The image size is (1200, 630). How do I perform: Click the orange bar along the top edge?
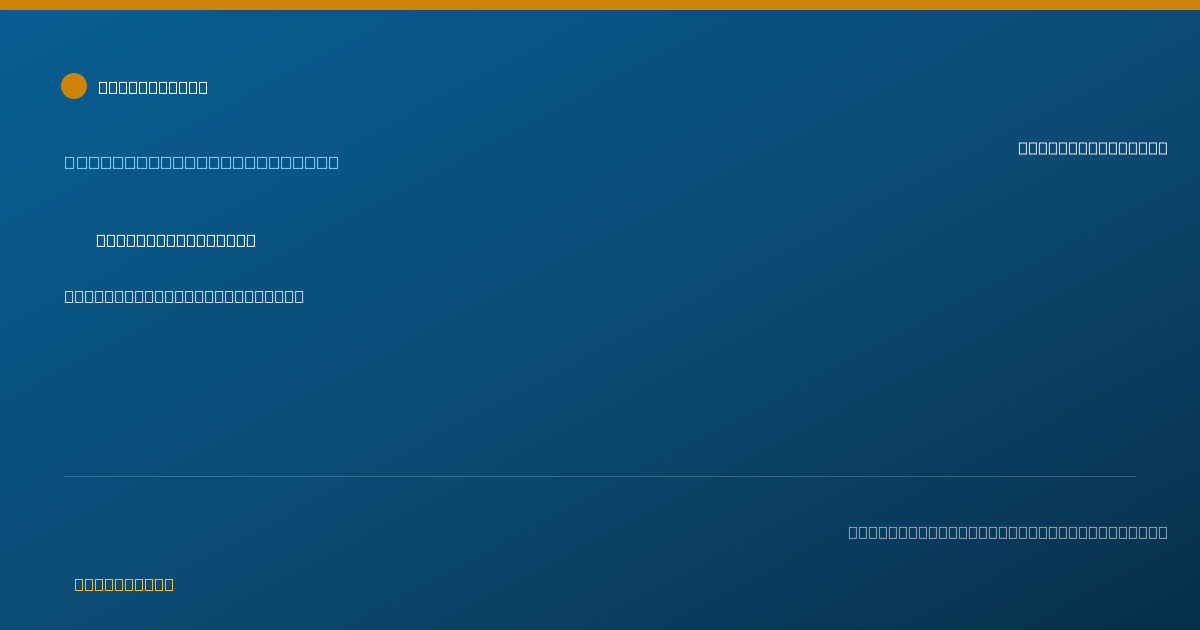click(x=600, y=5)
